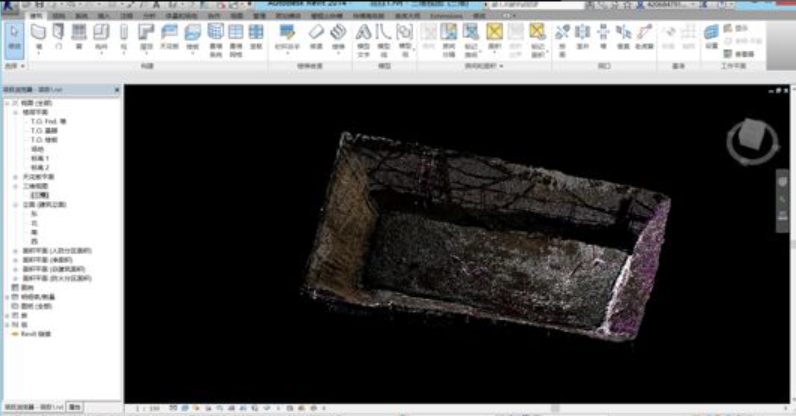Select the Mullion tool
The width and height of the screenshot is (796, 416).
pyautogui.click(x=256, y=37)
